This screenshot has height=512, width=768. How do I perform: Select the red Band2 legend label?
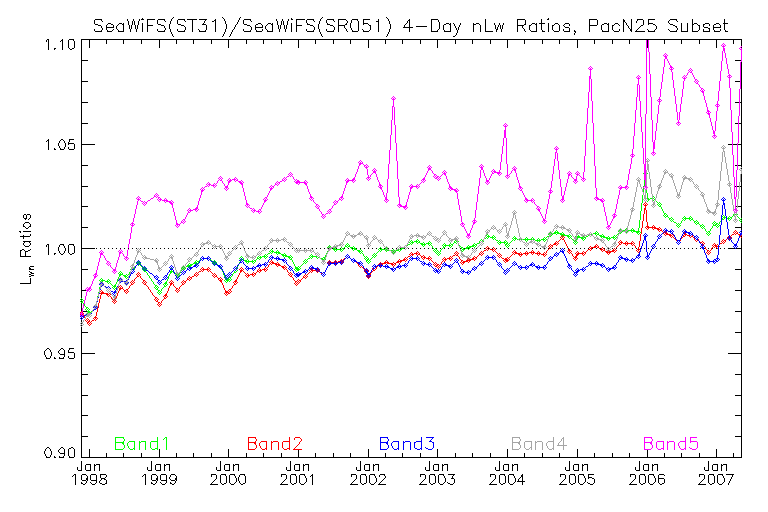(x=275, y=444)
